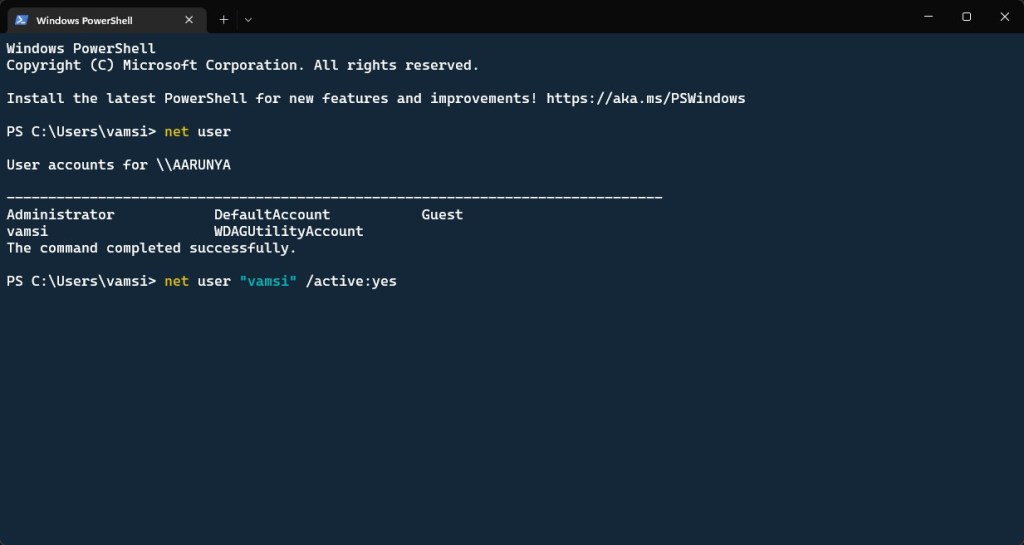Click the Guest account name
The width and height of the screenshot is (1024, 545).
(x=442, y=215)
